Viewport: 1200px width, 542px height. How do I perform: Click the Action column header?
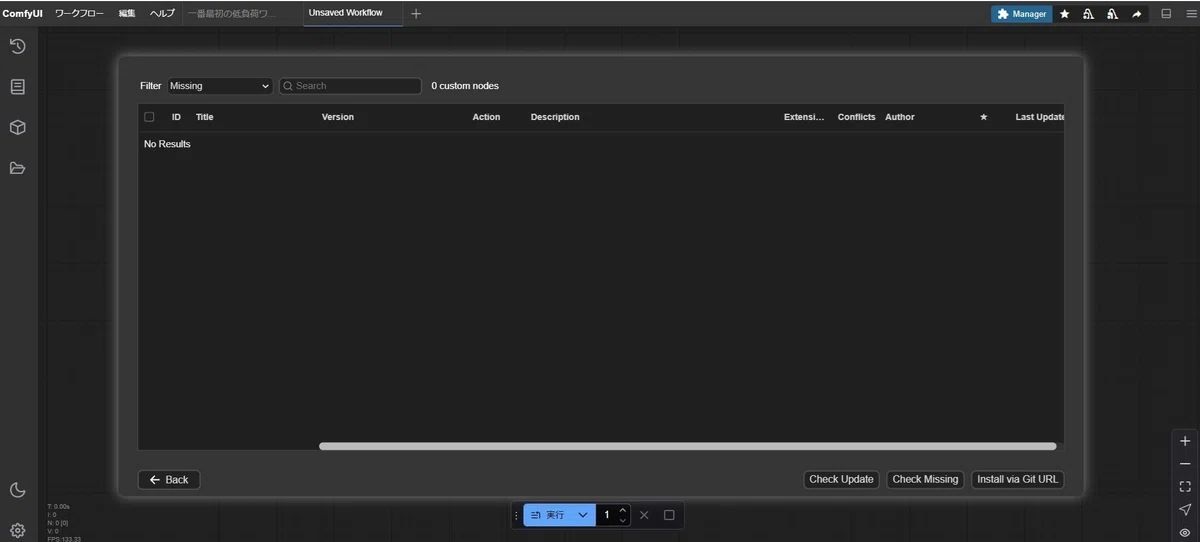tap(486, 117)
